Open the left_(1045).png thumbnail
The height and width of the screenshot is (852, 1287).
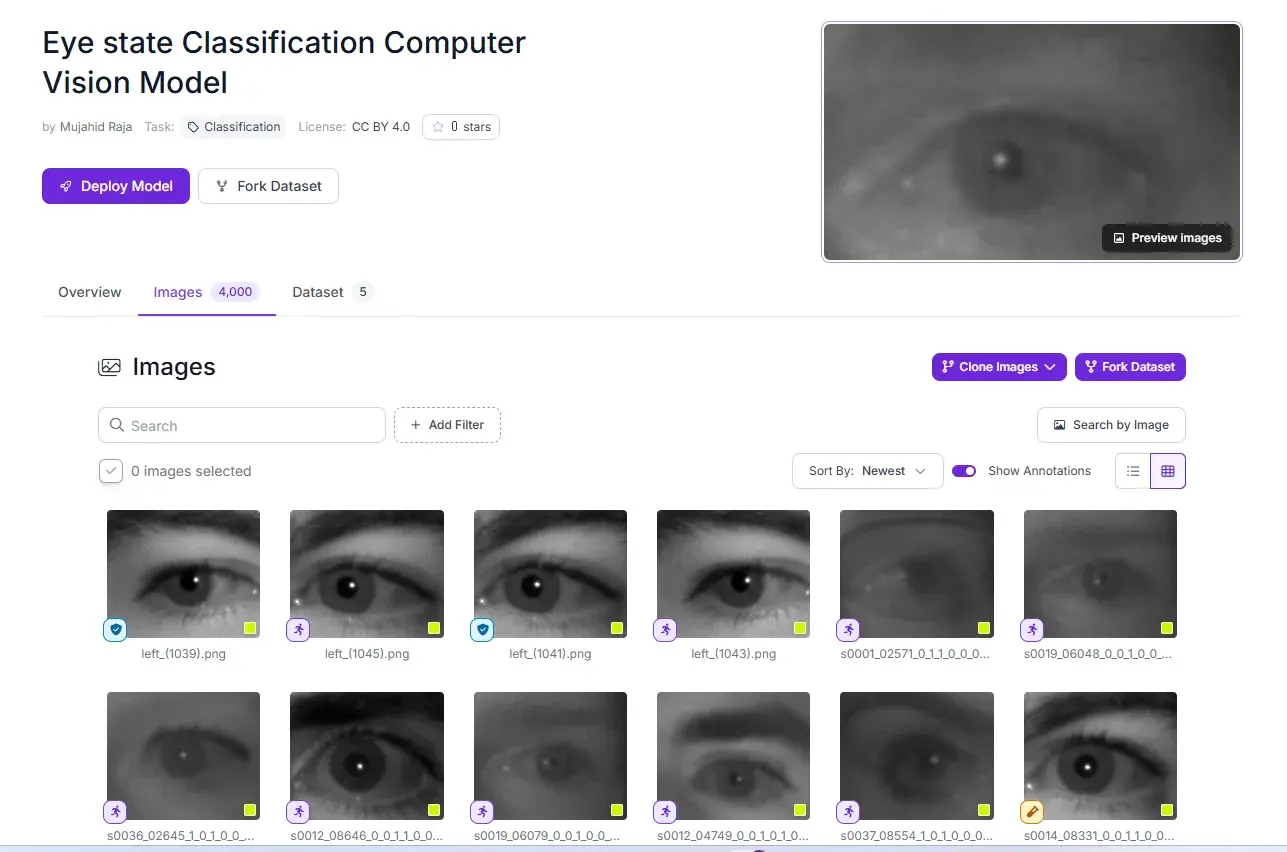click(x=367, y=574)
